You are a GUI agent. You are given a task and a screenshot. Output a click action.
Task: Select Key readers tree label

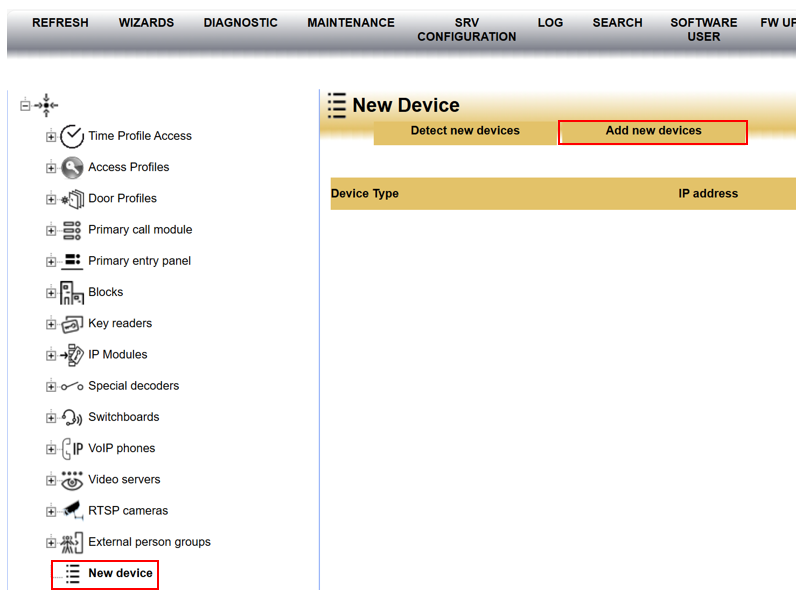[x=120, y=323]
